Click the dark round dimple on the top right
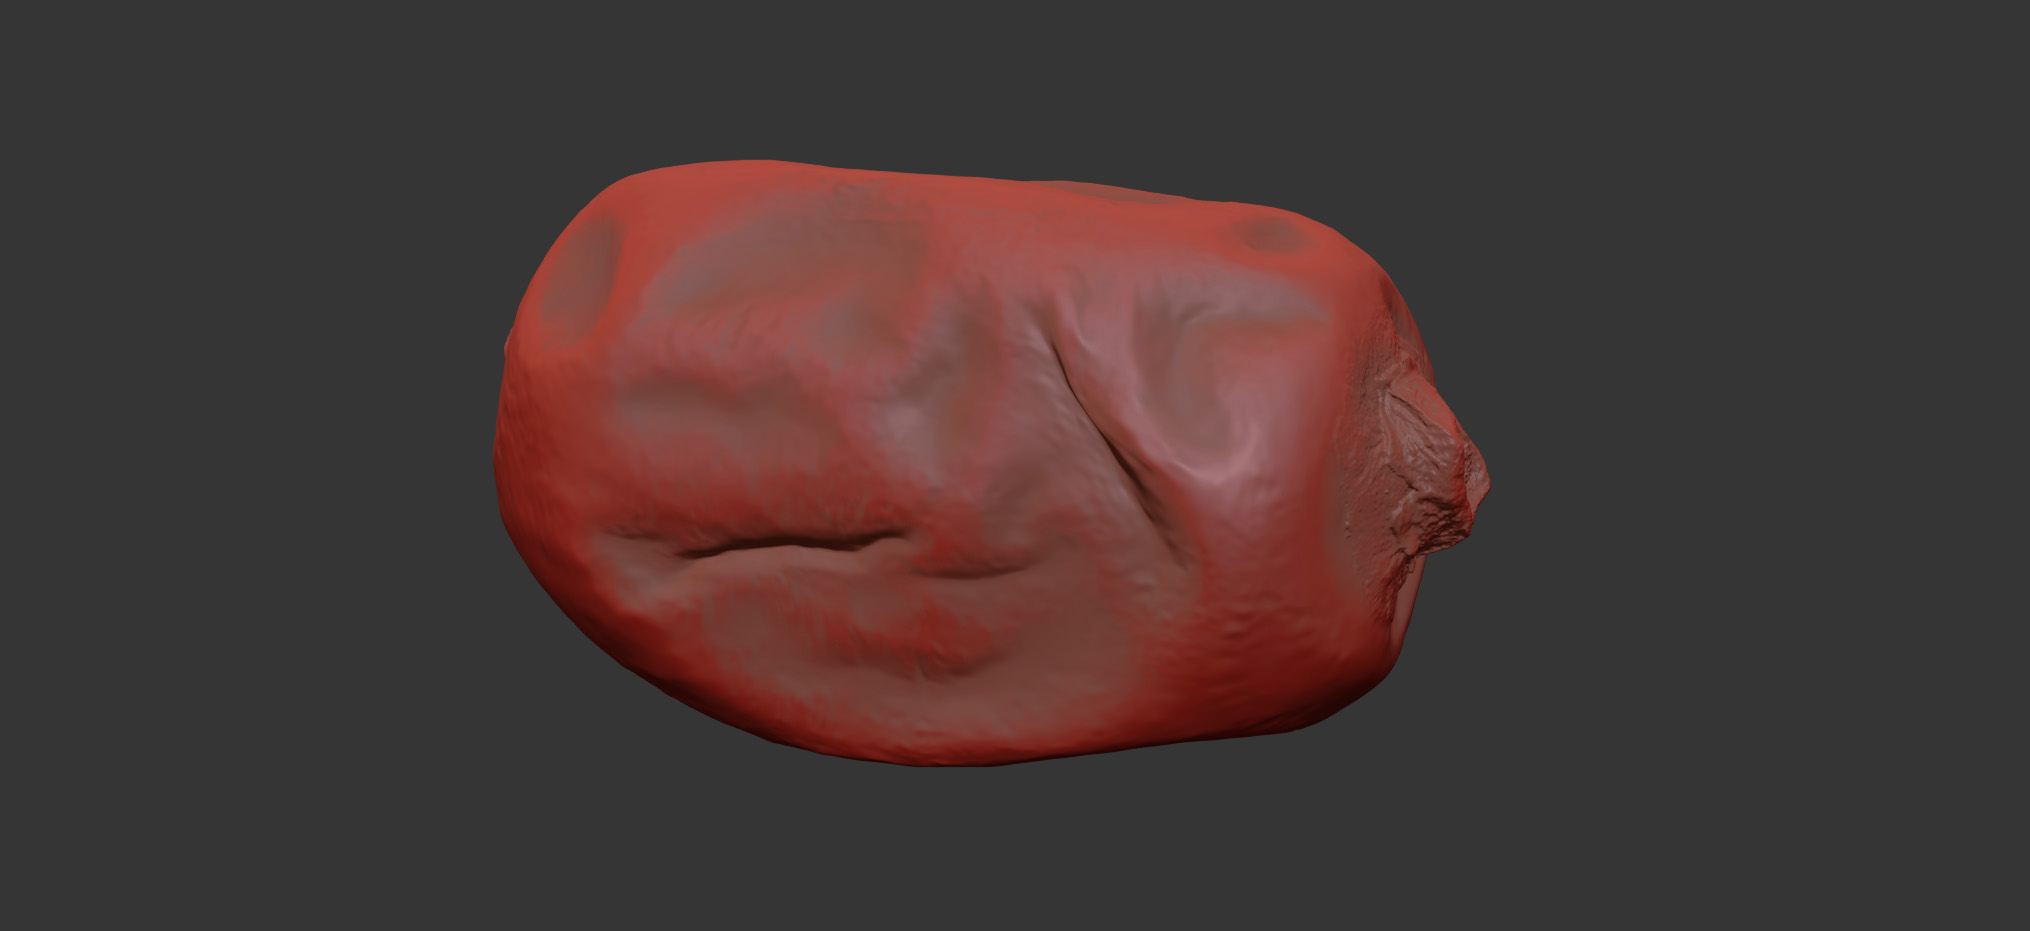Image resolution: width=2030 pixels, height=931 pixels. pos(1270,236)
